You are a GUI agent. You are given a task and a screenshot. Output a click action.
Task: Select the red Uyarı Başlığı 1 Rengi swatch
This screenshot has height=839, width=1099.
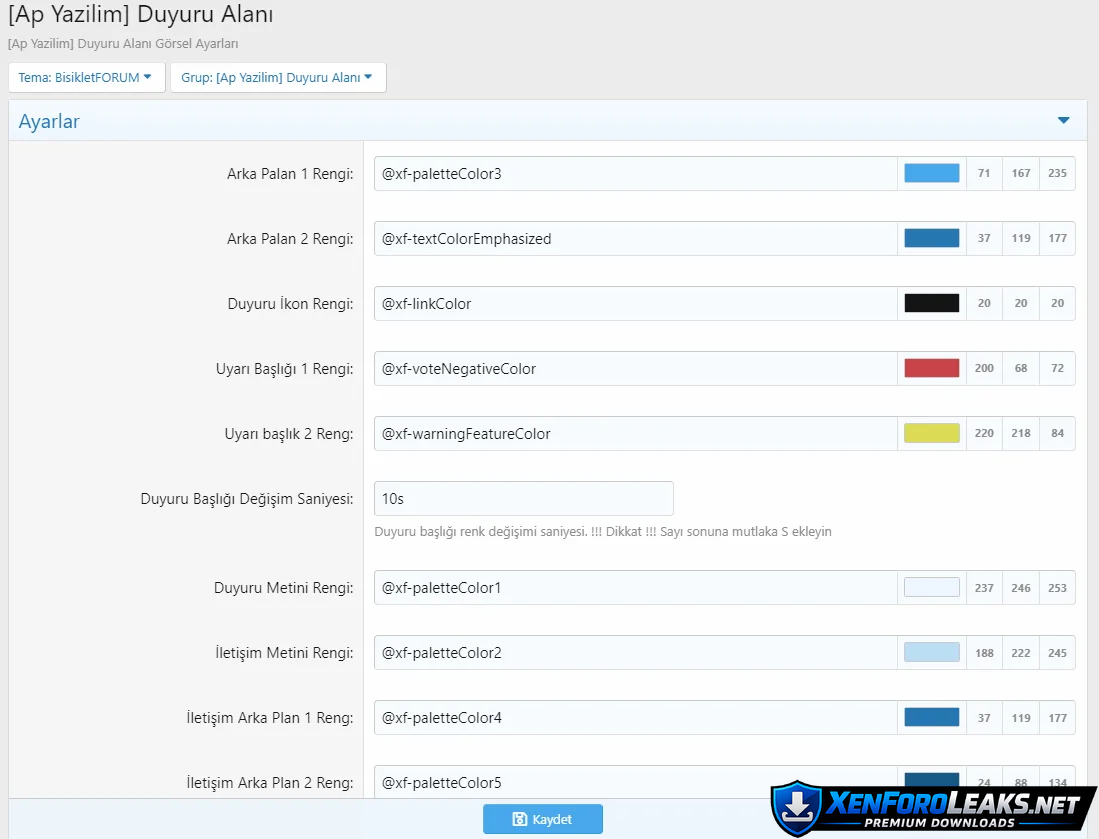(931, 368)
